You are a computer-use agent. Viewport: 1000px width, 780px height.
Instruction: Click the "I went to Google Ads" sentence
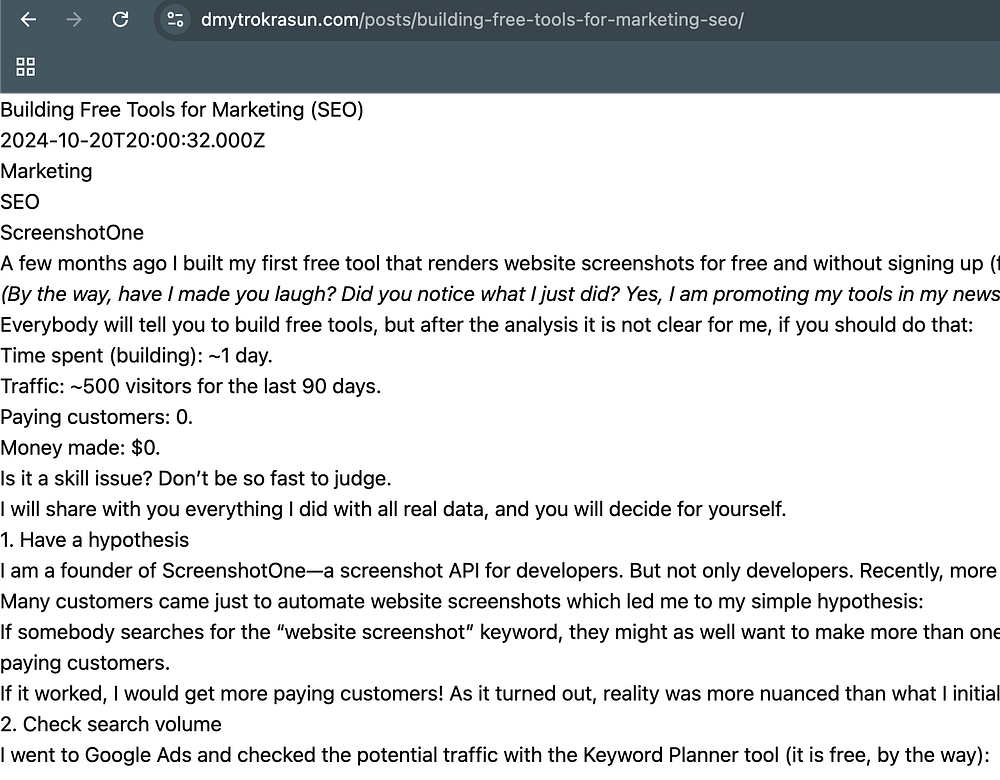(x=495, y=755)
